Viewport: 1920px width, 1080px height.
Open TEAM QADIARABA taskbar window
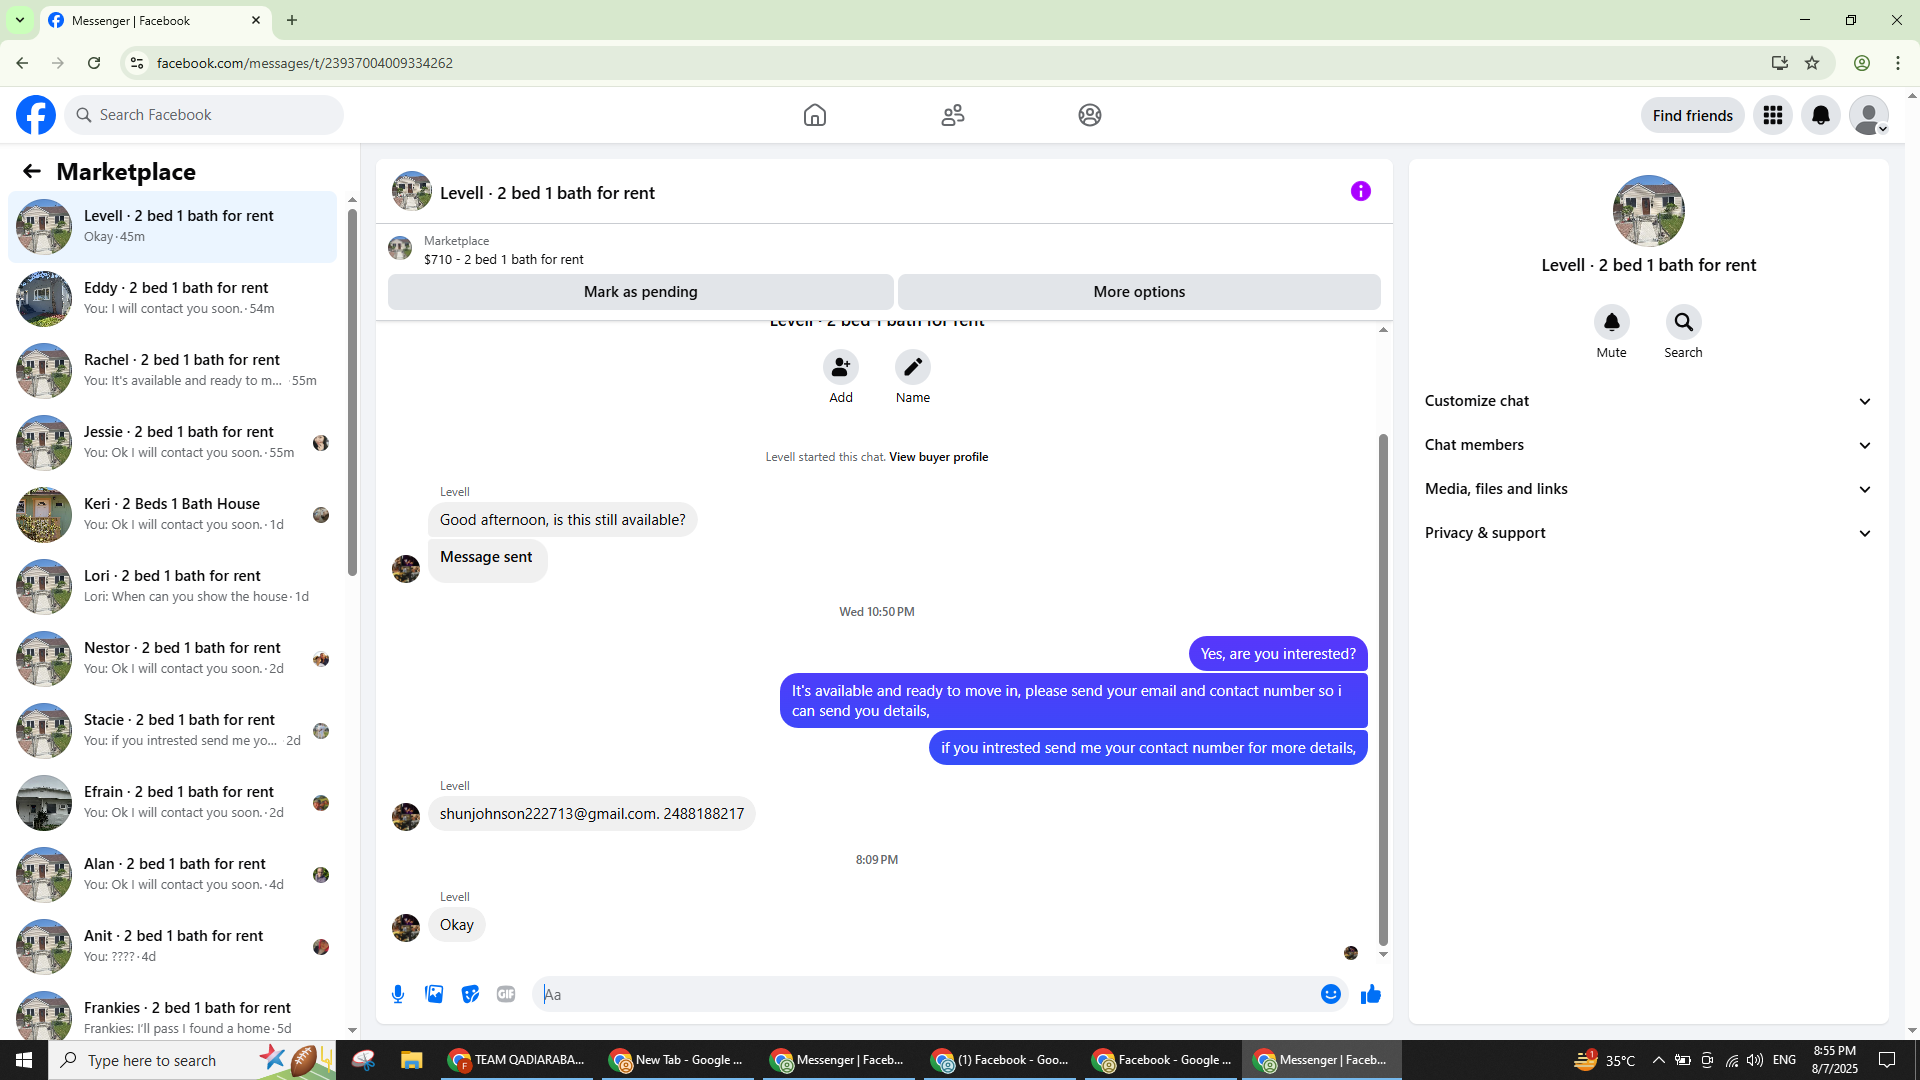click(x=516, y=1060)
